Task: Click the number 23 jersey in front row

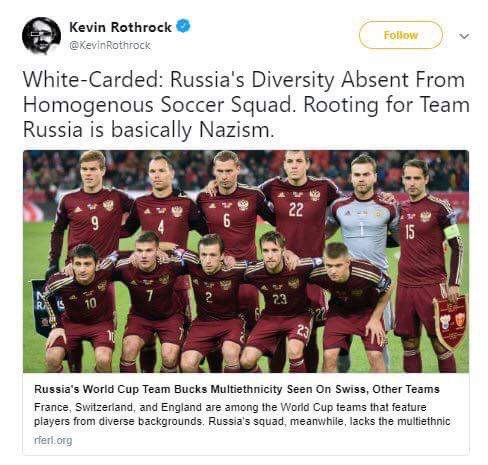Action: [x=281, y=297]
